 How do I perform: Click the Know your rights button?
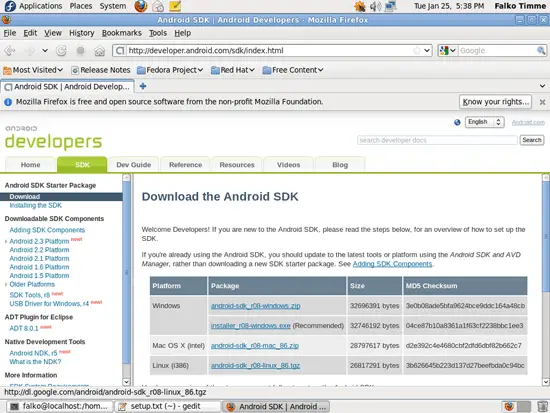[495, 102]
